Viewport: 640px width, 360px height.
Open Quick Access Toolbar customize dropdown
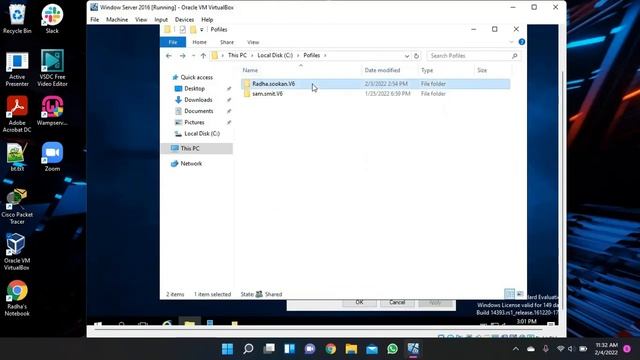click(x=202, y=30)
